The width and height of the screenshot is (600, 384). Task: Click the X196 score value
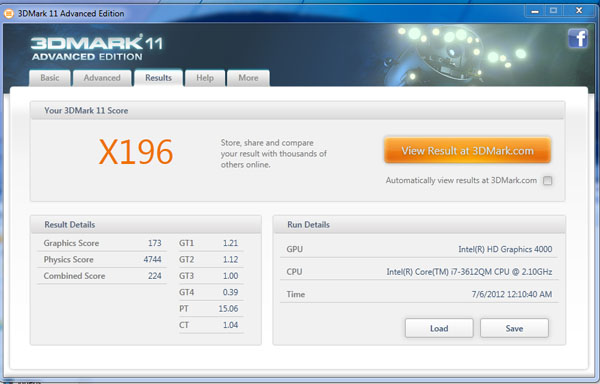136,152
